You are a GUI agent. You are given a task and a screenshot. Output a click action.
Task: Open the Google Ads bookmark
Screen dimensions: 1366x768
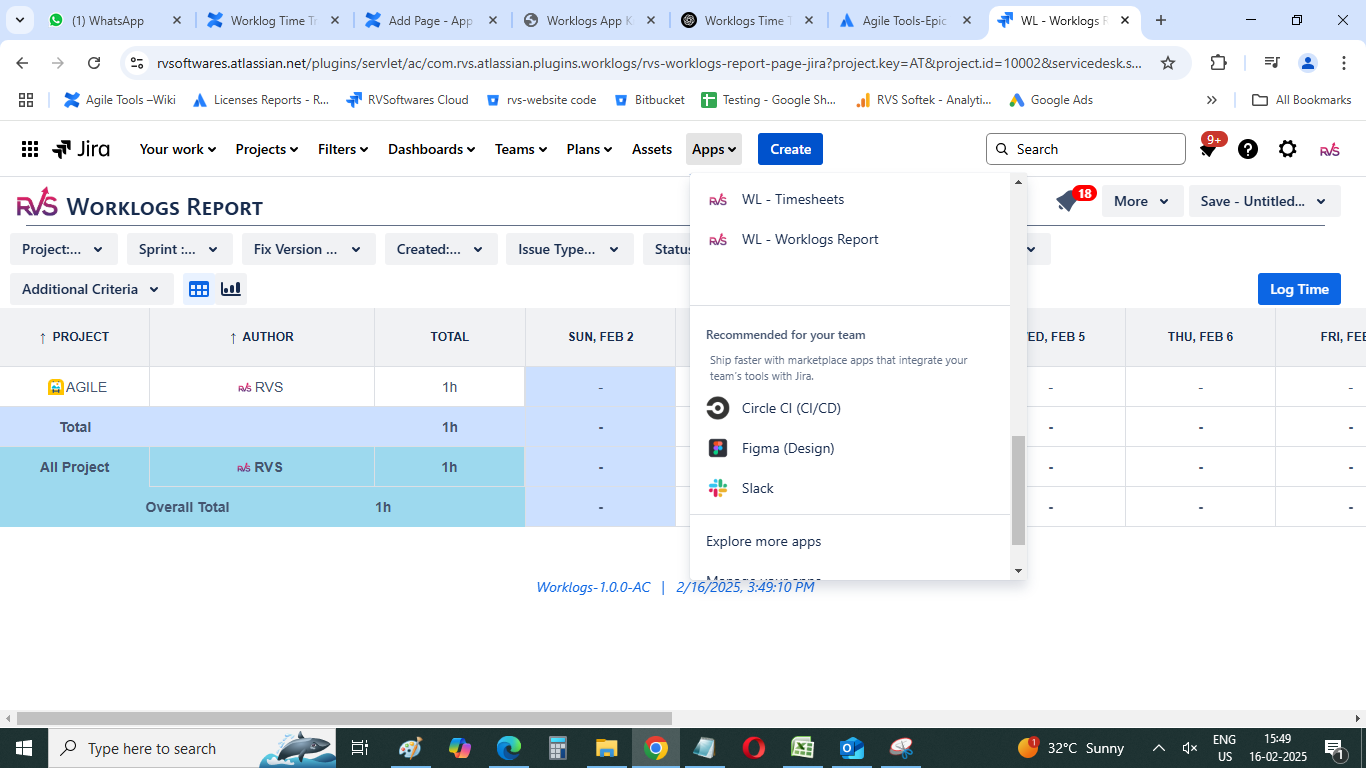pyautogui.click(x=1050, y=100)
